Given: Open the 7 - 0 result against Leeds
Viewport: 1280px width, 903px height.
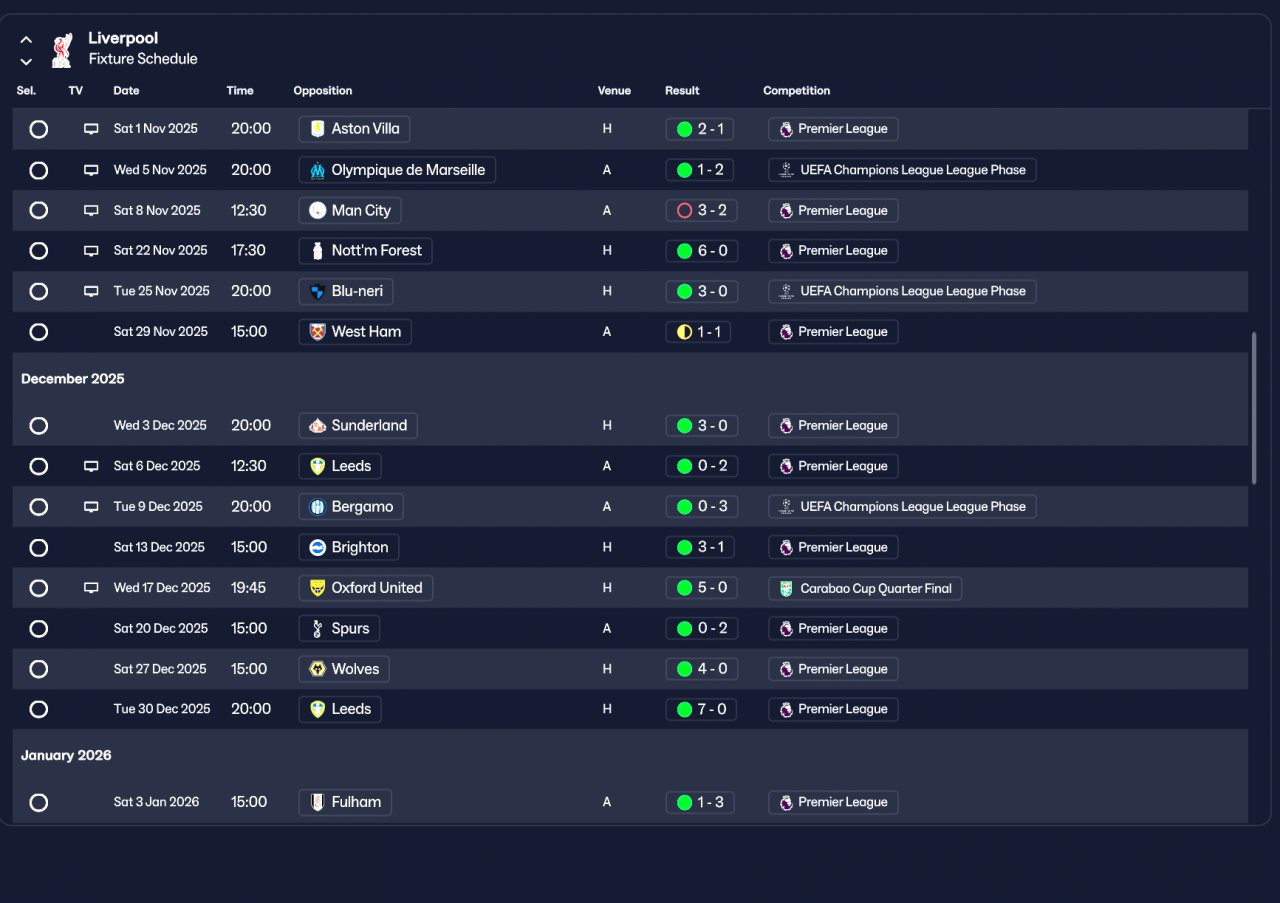Looking at the screenshot, I should (x=701, y=709).
